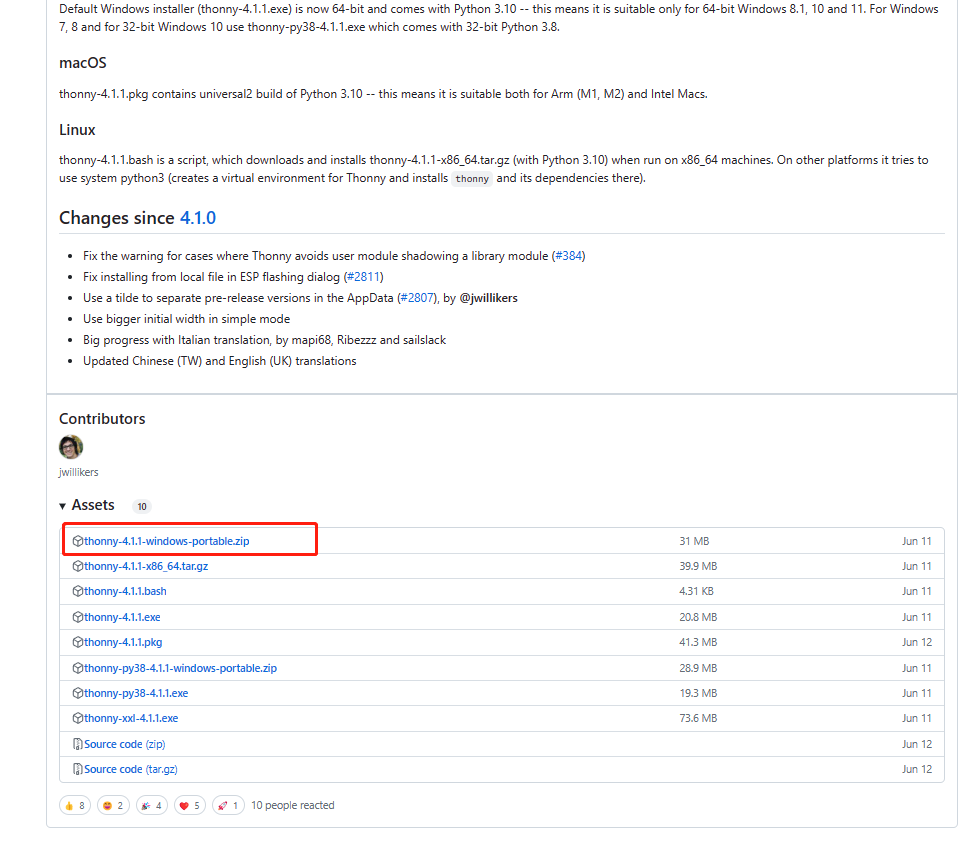Open issue #2811 link
This screenshot has height=857, width=968.
point(364,277)
